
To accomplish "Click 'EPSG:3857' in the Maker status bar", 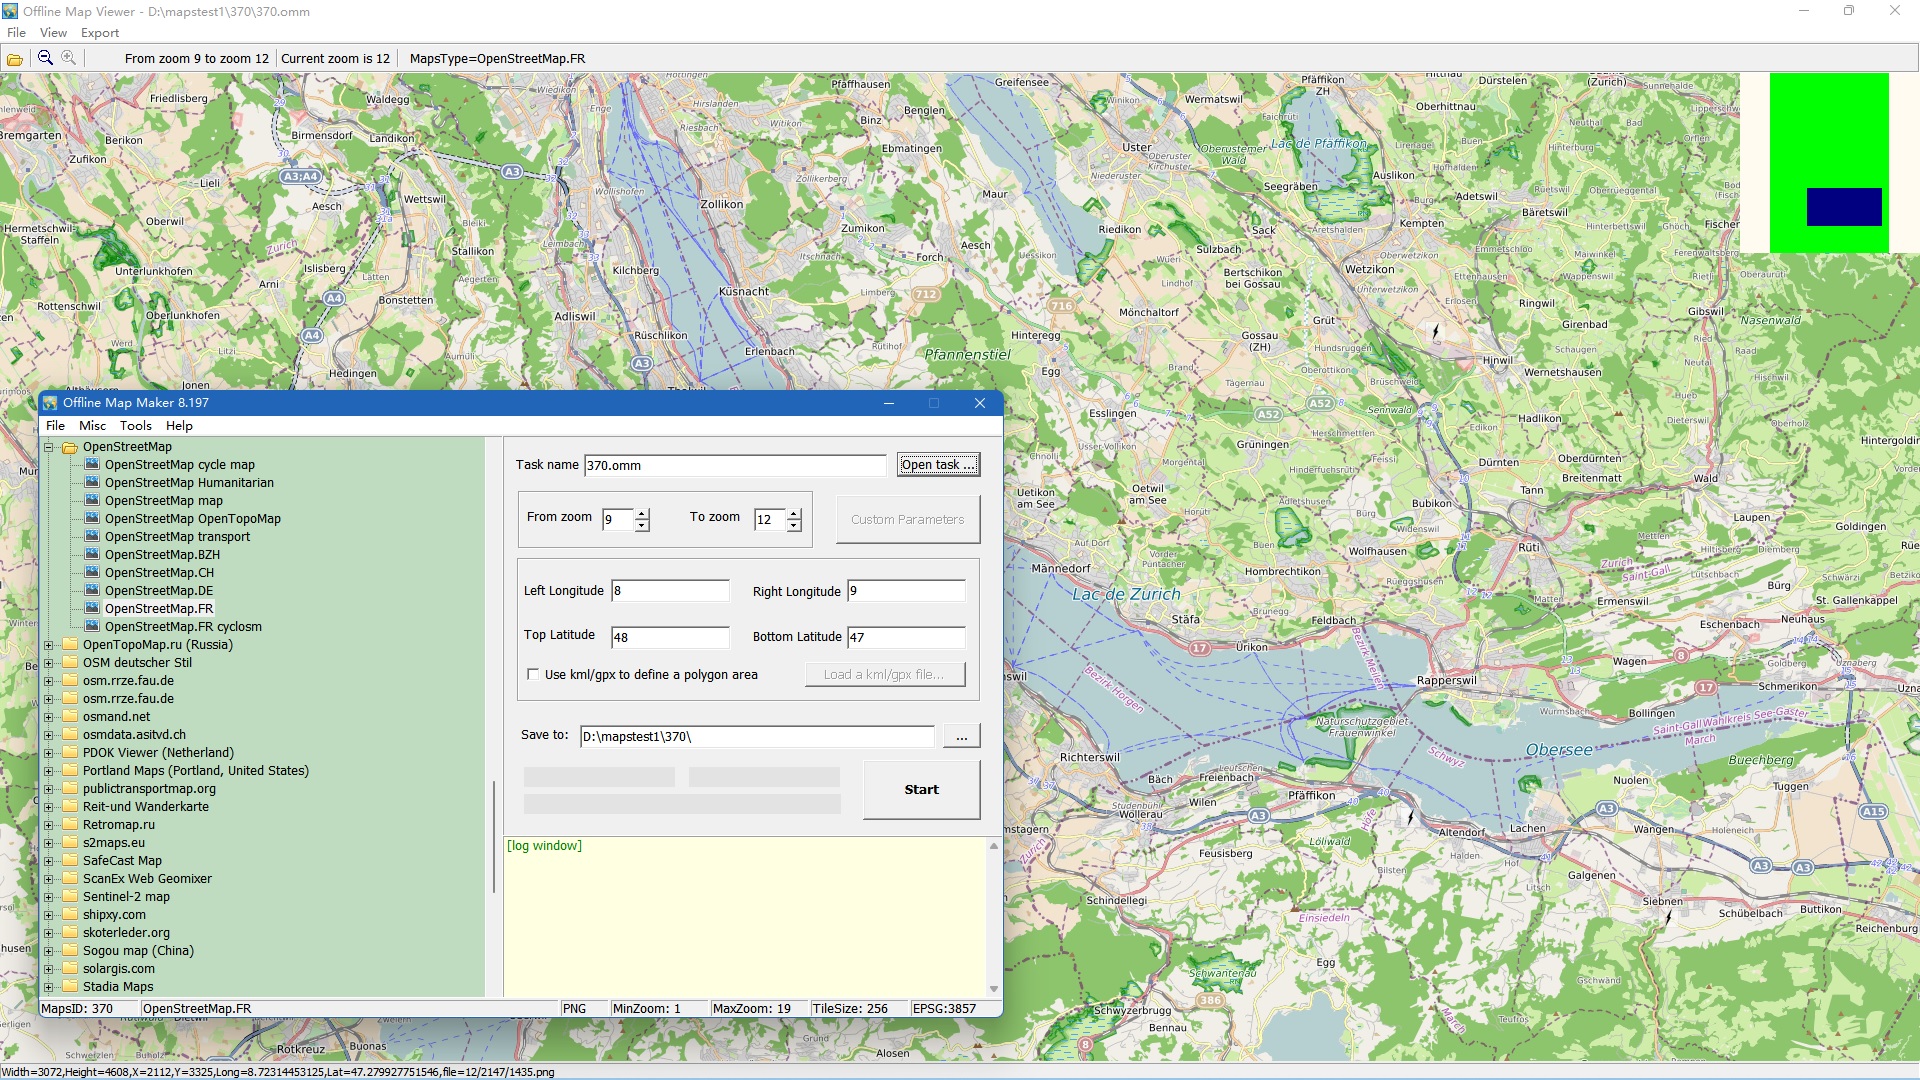I will pyautogui.click(x=944, y=1009).
